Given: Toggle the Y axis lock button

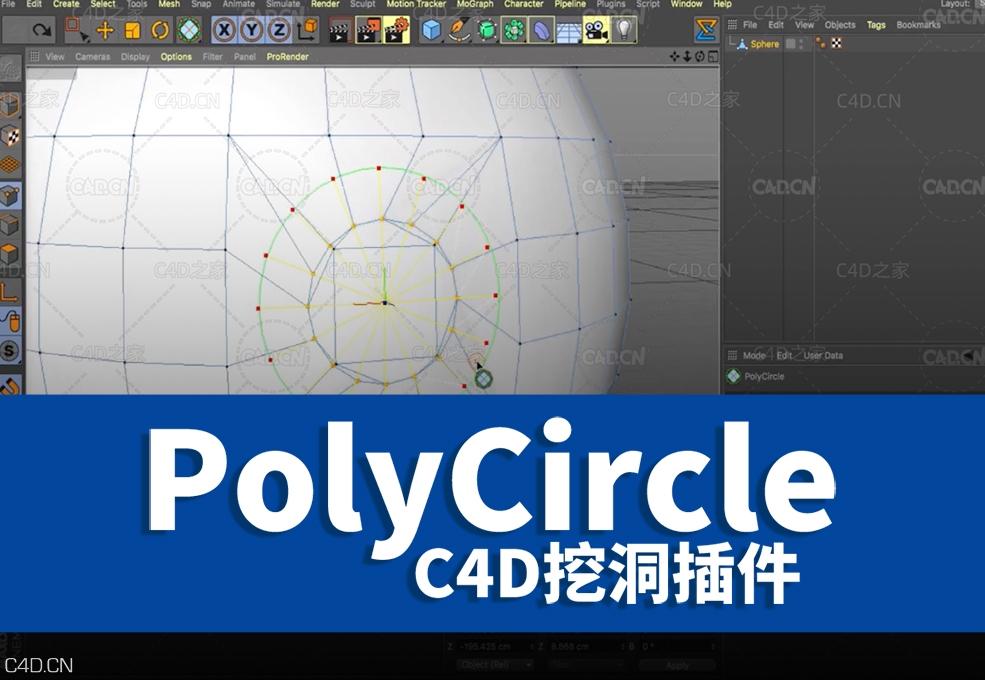Looking at the screenshot, I should point(250,31).
